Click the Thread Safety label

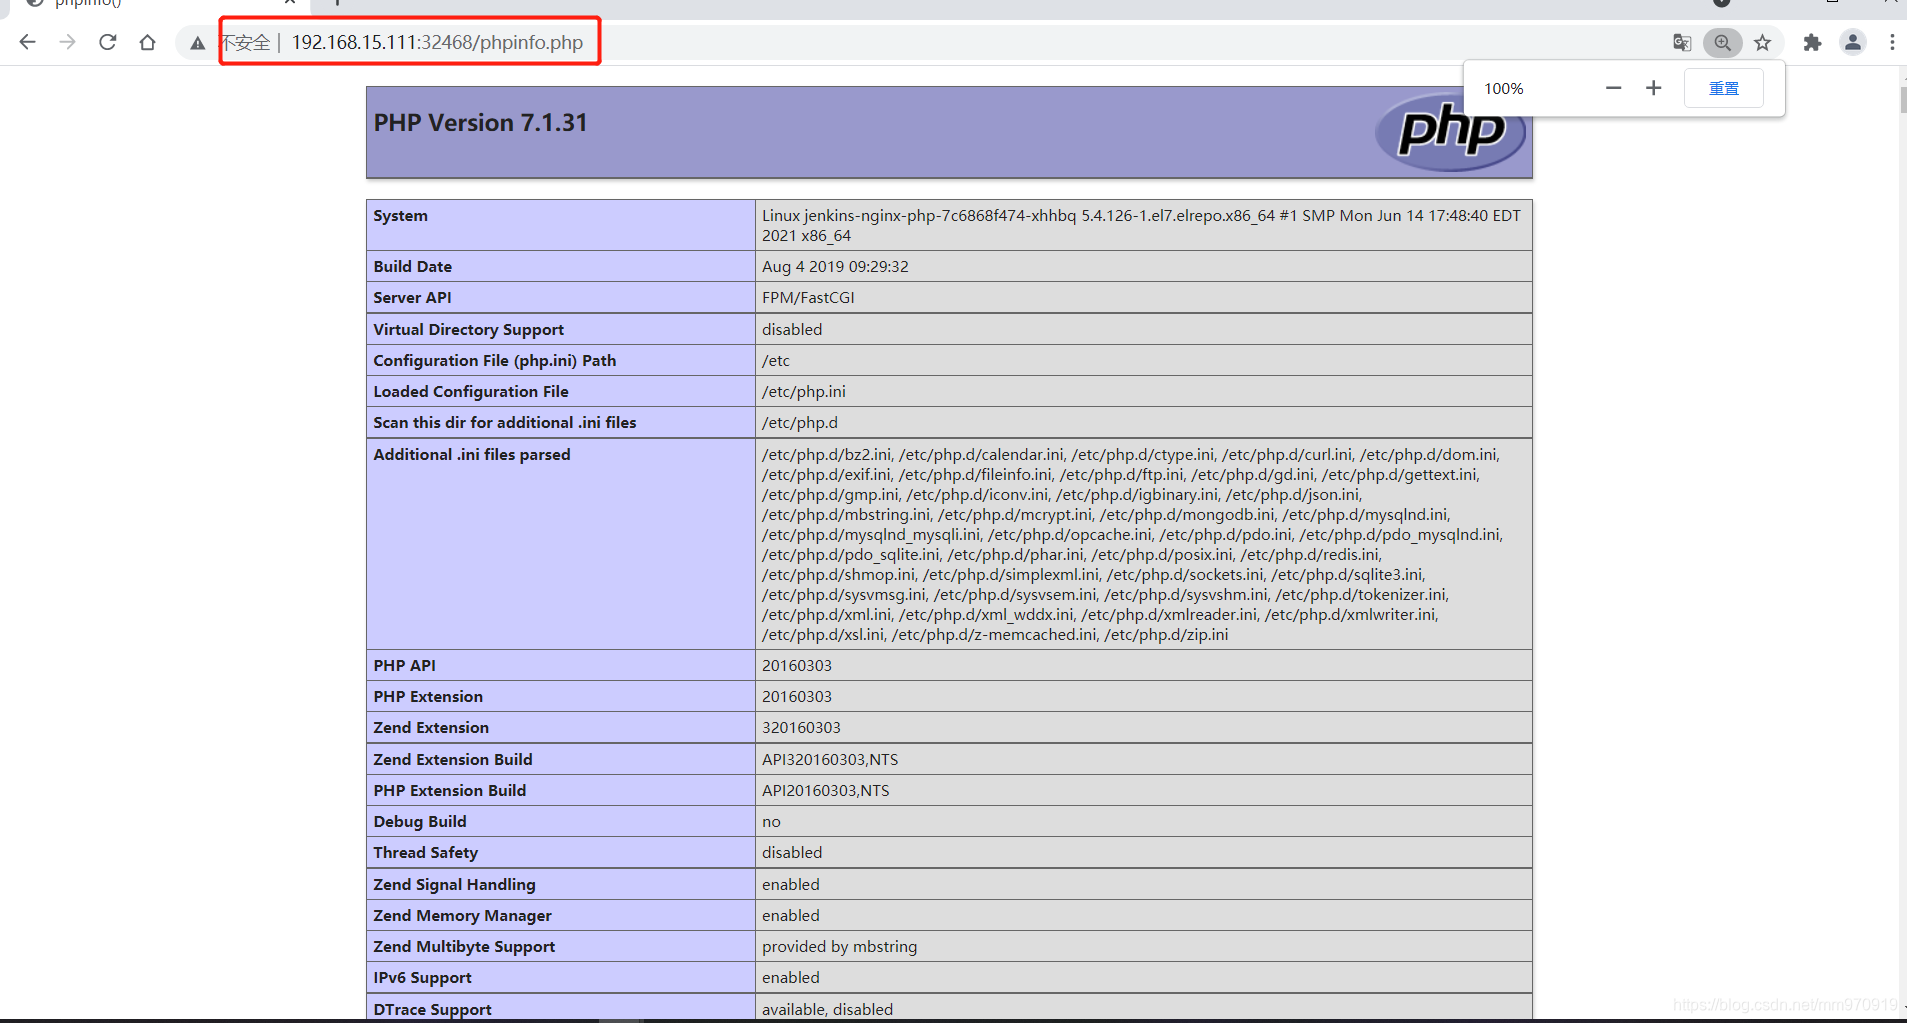(425, 853)
